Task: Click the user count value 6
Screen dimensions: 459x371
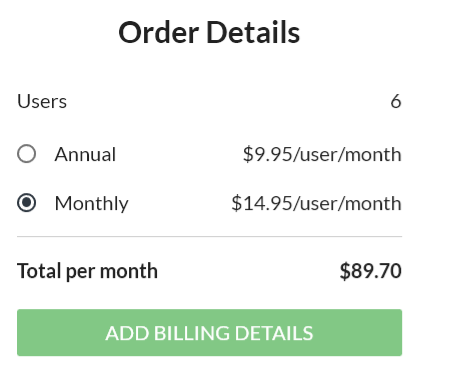Action: 396,101
